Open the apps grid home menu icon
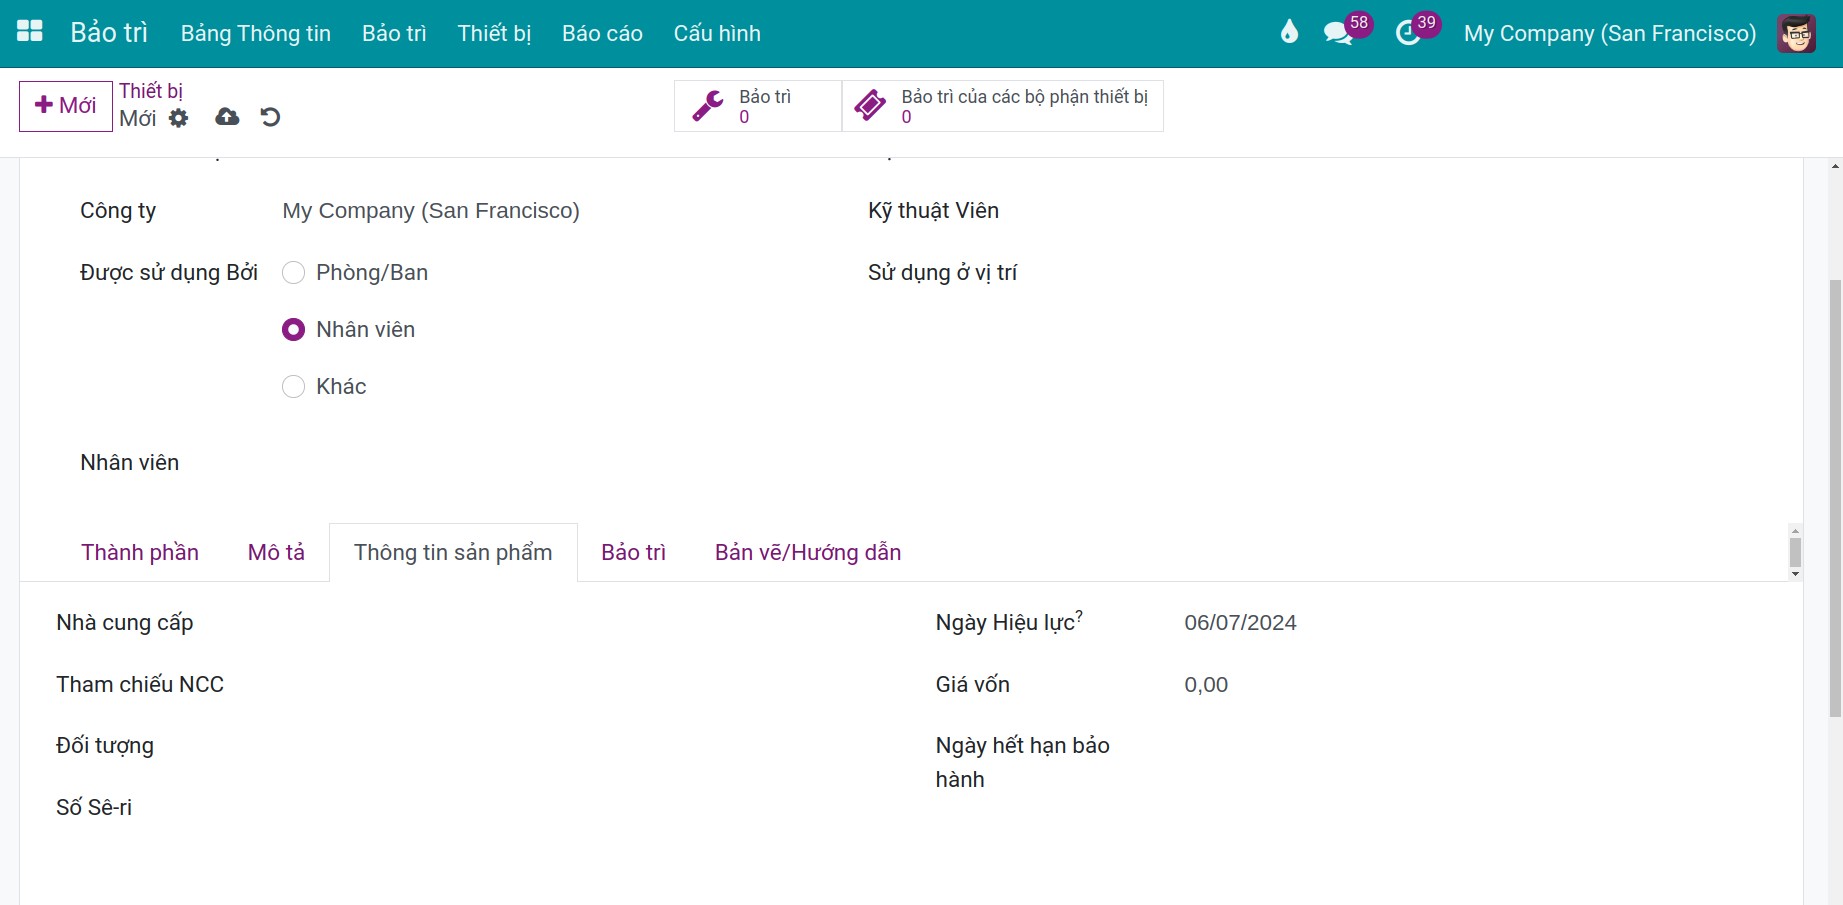 coord(30,32)
